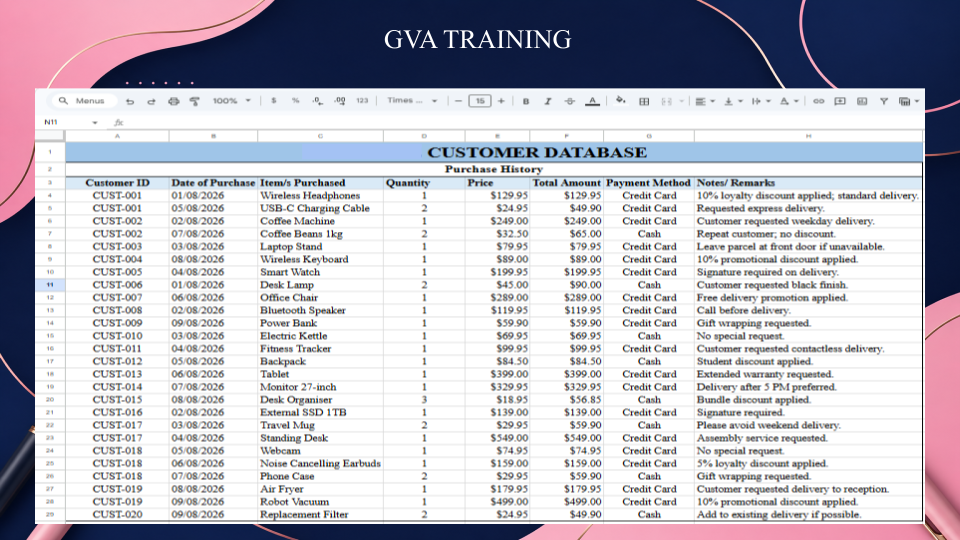This screenshot has height=540, width=960.
Task: Click the Total Amount header cell
Action: (x=566, y=182)
